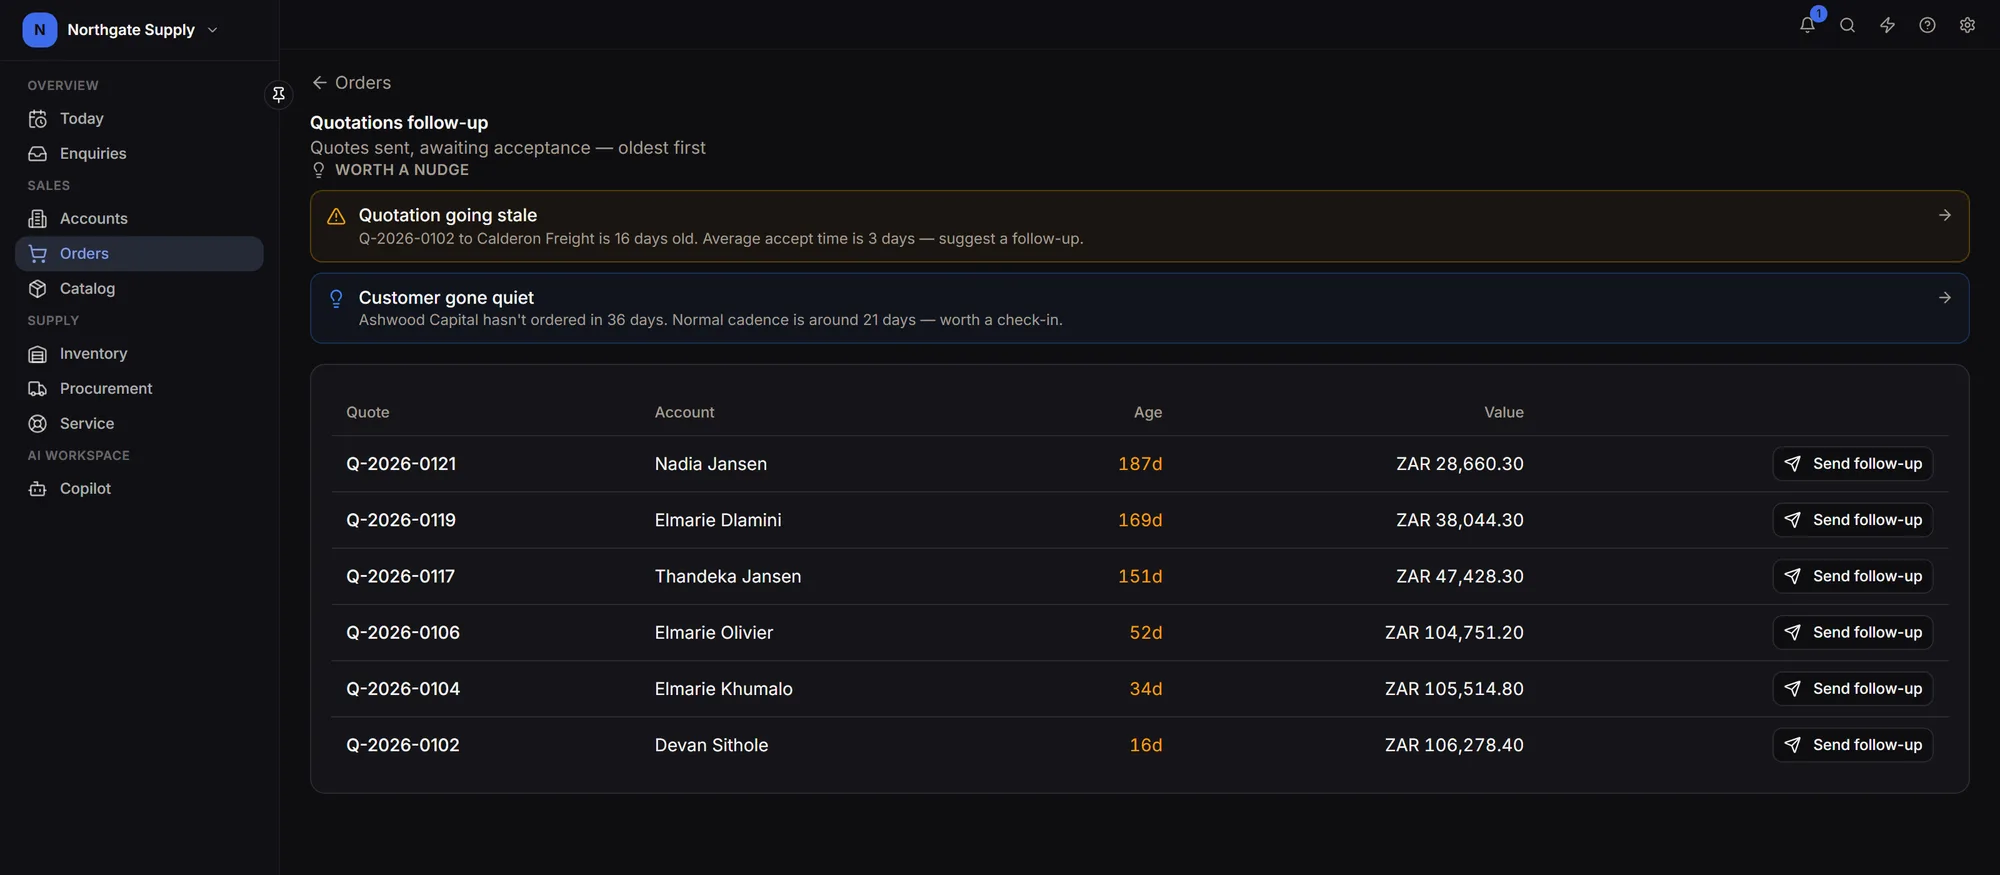Open the help question mark icon
The height and width of the screenshot is (875, 2000).
(1927, 25)
